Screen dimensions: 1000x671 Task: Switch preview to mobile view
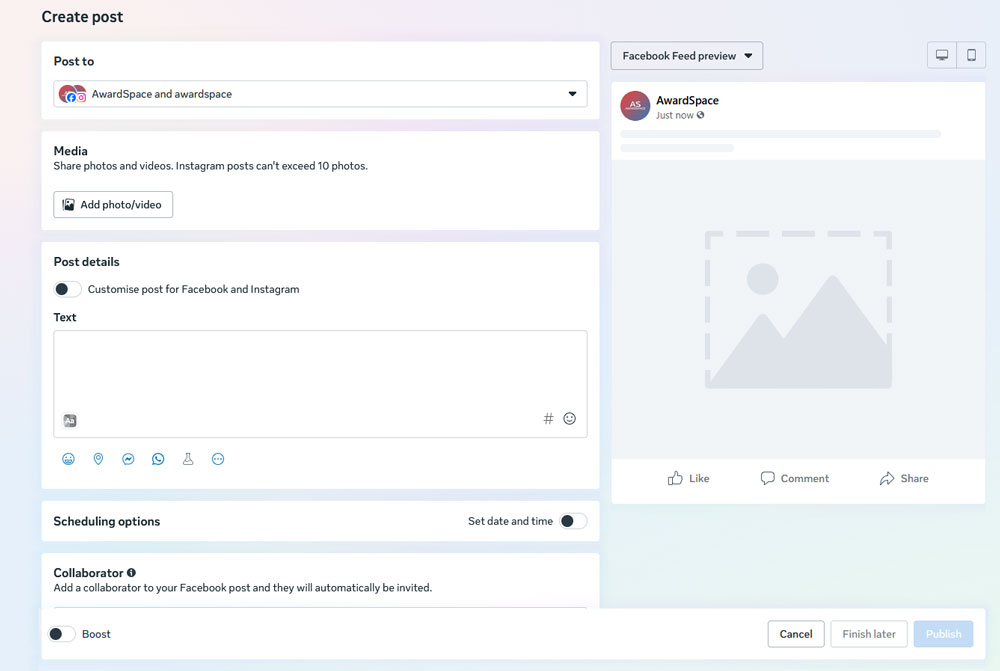click(x=970, y=55)
